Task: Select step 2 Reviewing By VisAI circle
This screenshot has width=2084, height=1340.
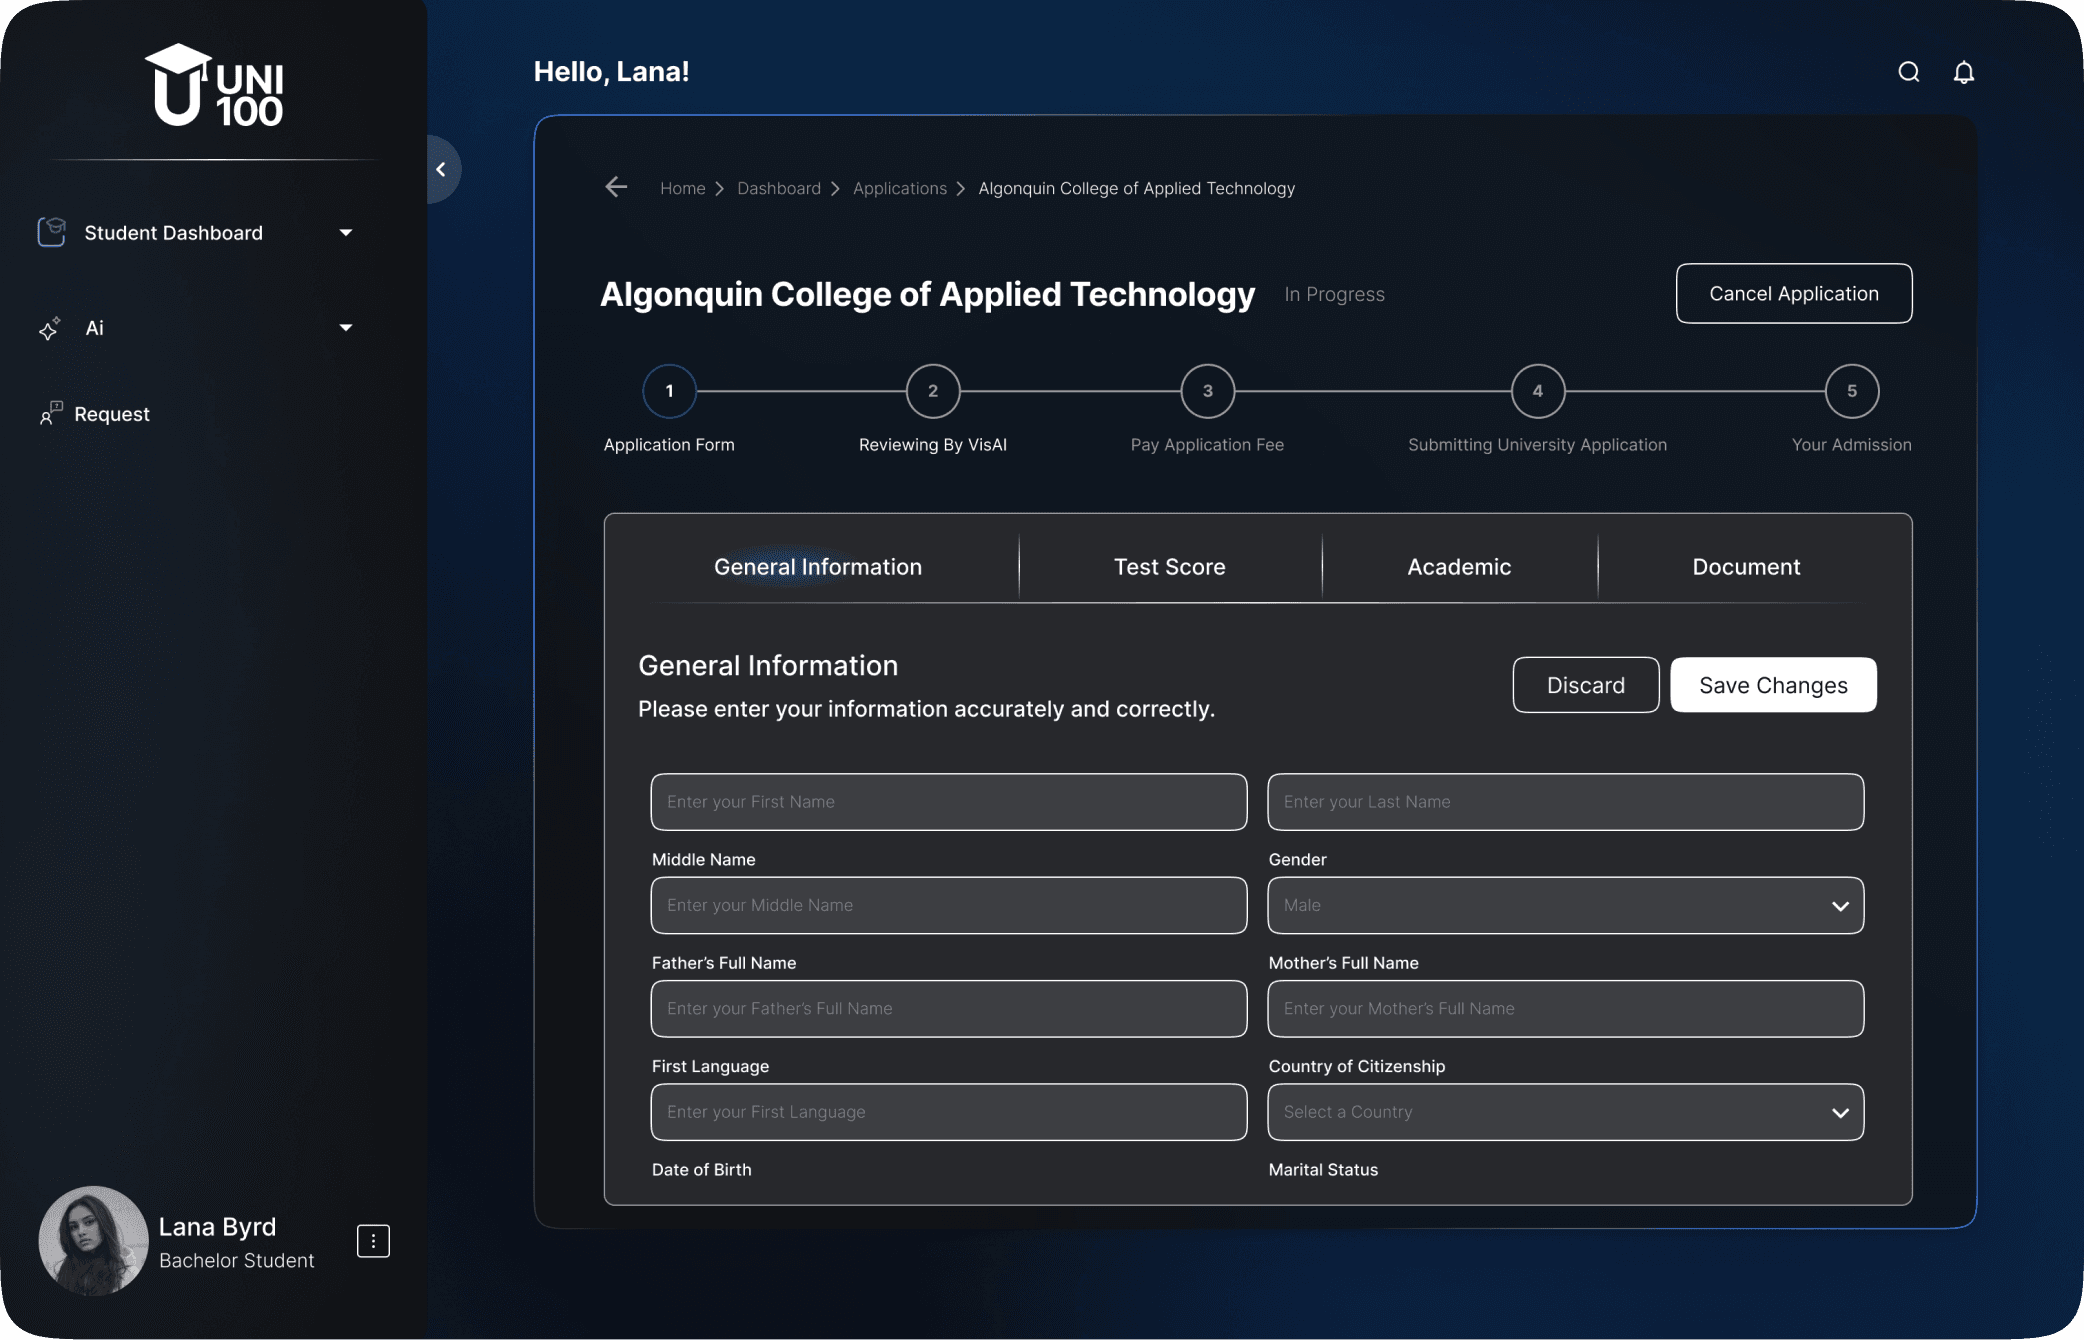Action: 933,391
